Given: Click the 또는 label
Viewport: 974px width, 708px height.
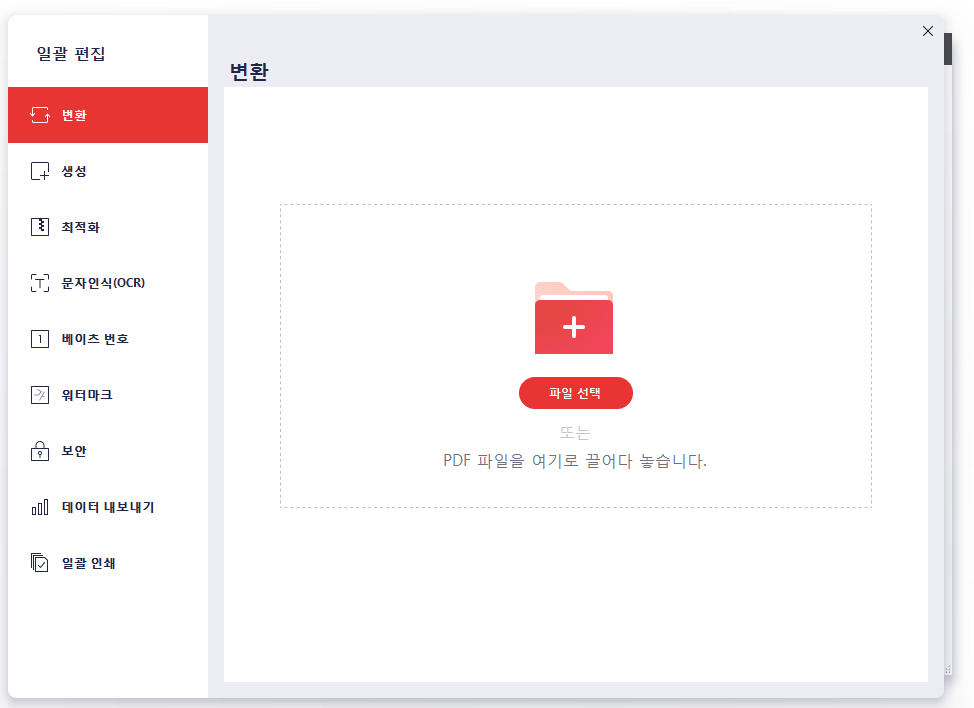Looking at the screenshot, I should (575, 432).
